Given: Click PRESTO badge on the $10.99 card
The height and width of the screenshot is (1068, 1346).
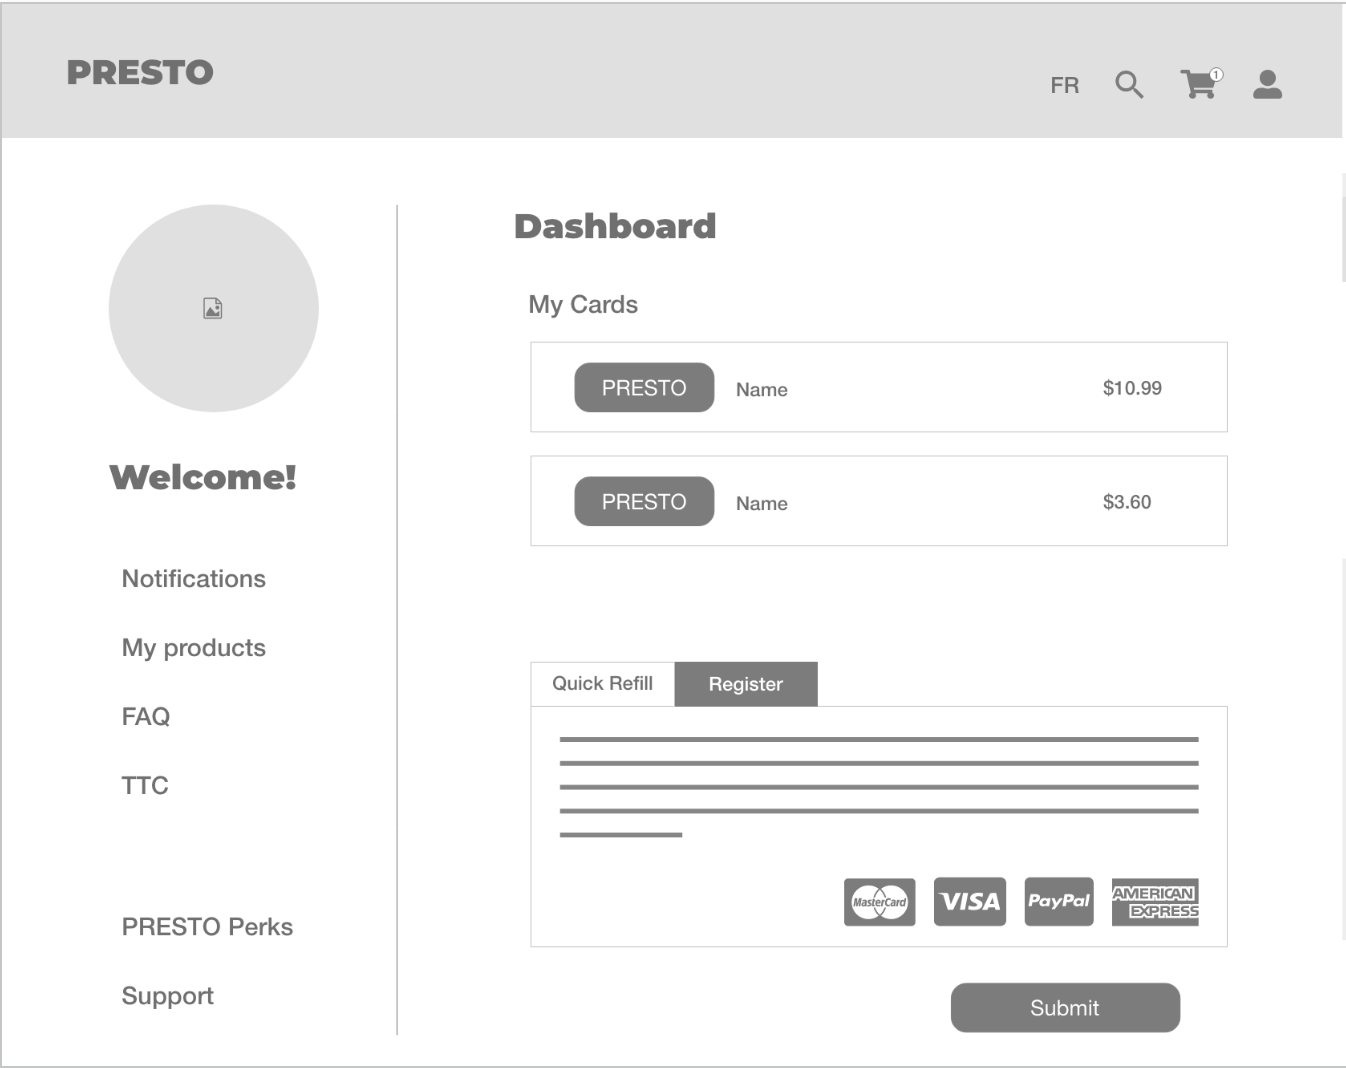Looking at the screenshot, I should (644, 388).
